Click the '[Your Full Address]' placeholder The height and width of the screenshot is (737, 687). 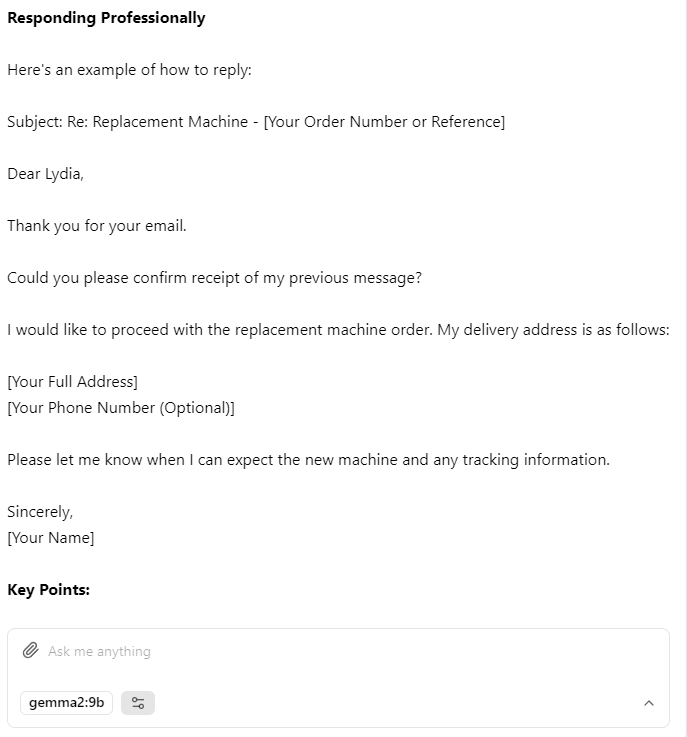(x=72, y=382)
